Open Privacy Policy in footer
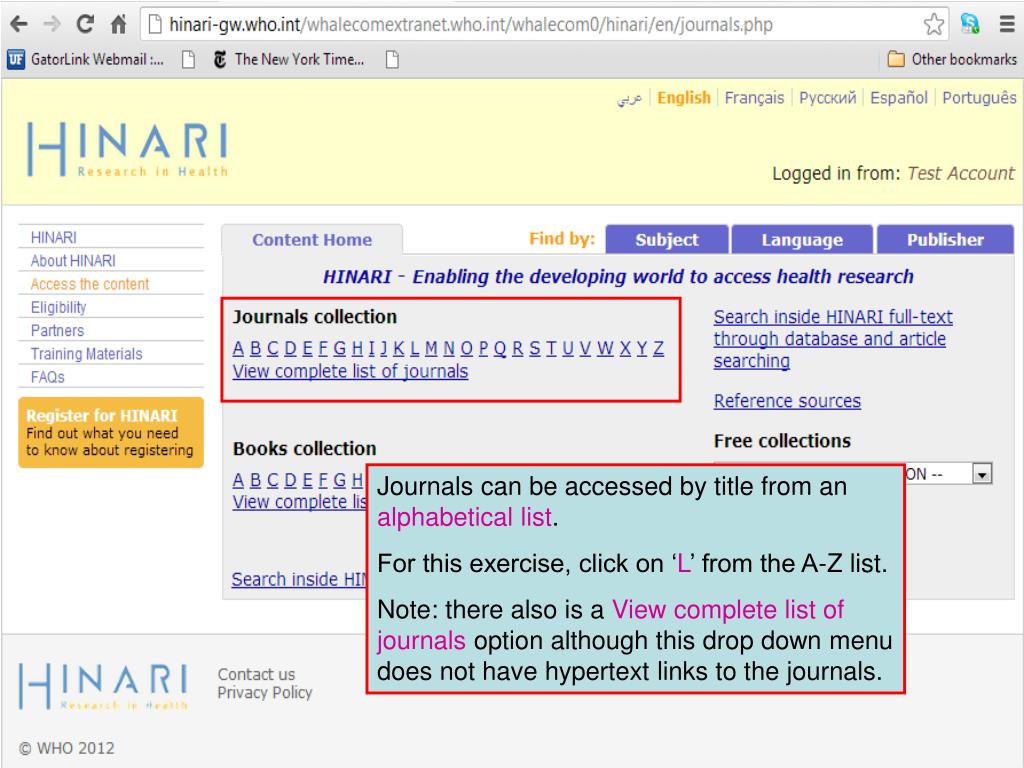This screenshot has width=1024, height=768. (x=264, y=693)
